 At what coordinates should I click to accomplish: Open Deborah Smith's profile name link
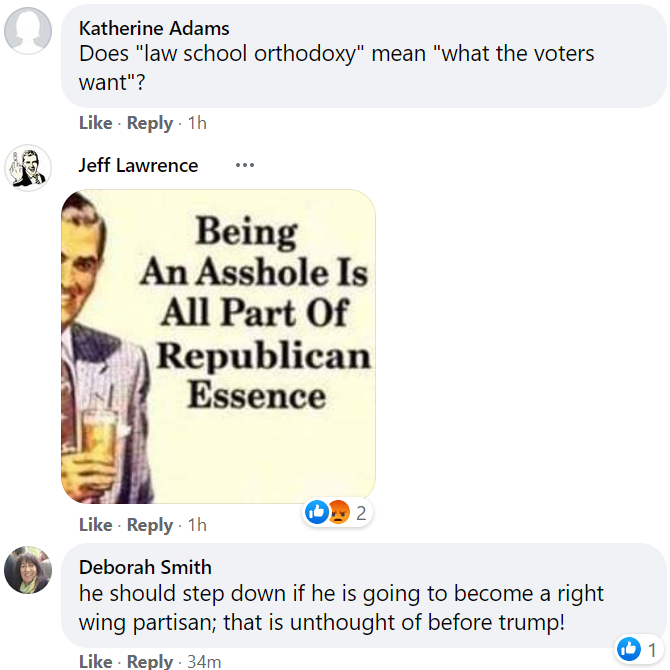click(145, 567)
